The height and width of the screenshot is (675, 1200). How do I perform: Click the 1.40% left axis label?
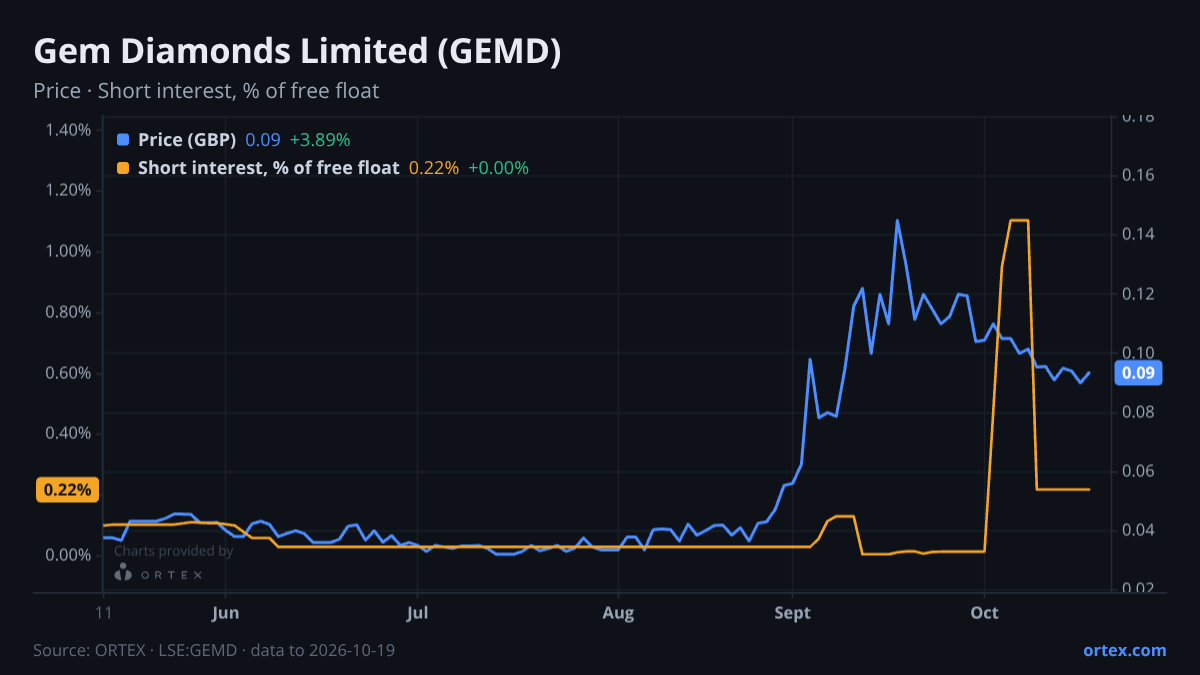(68, 130)
